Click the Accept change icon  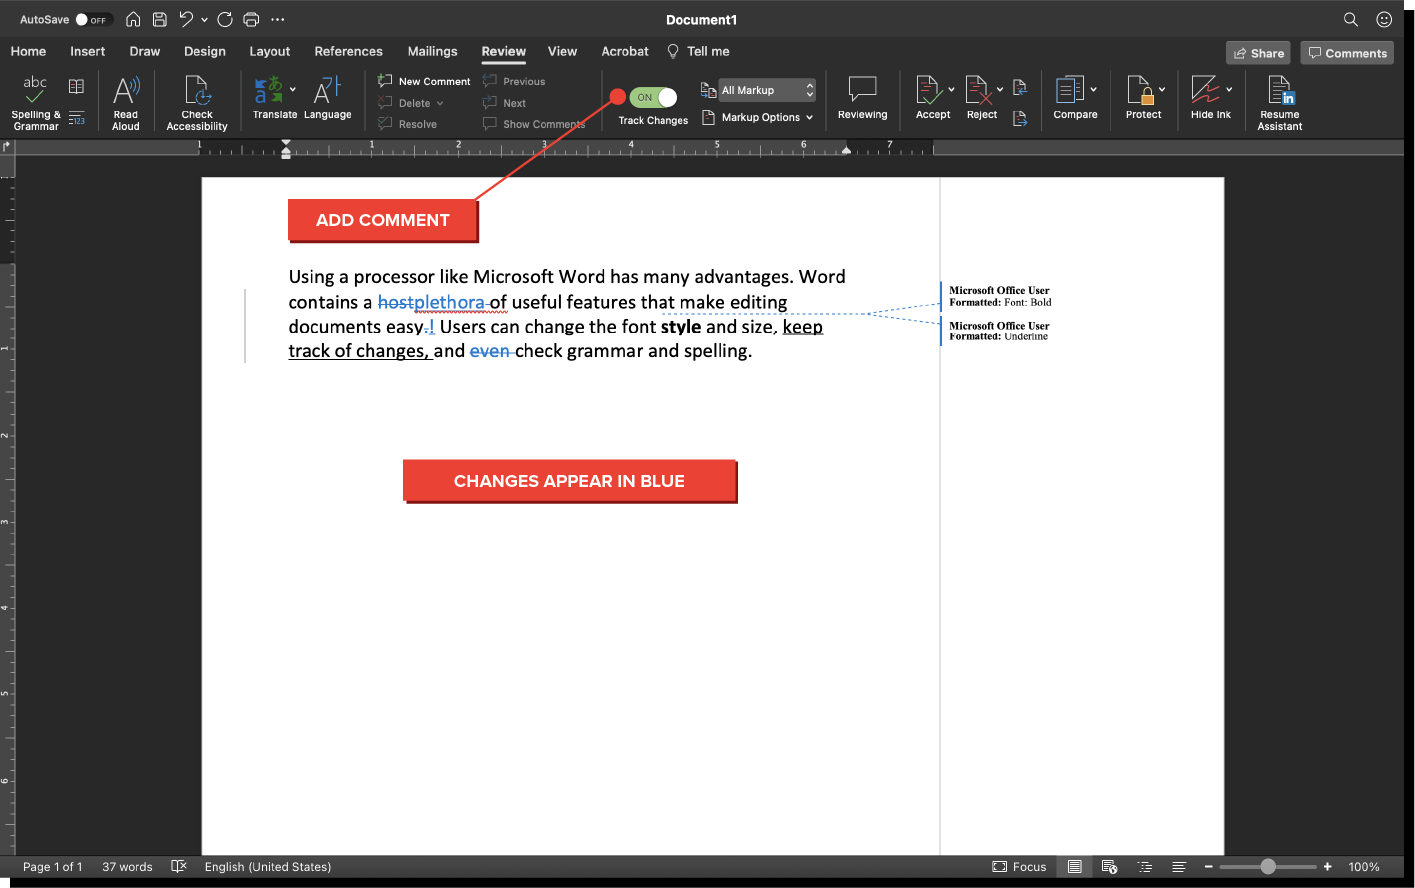[x=928, y=91]
